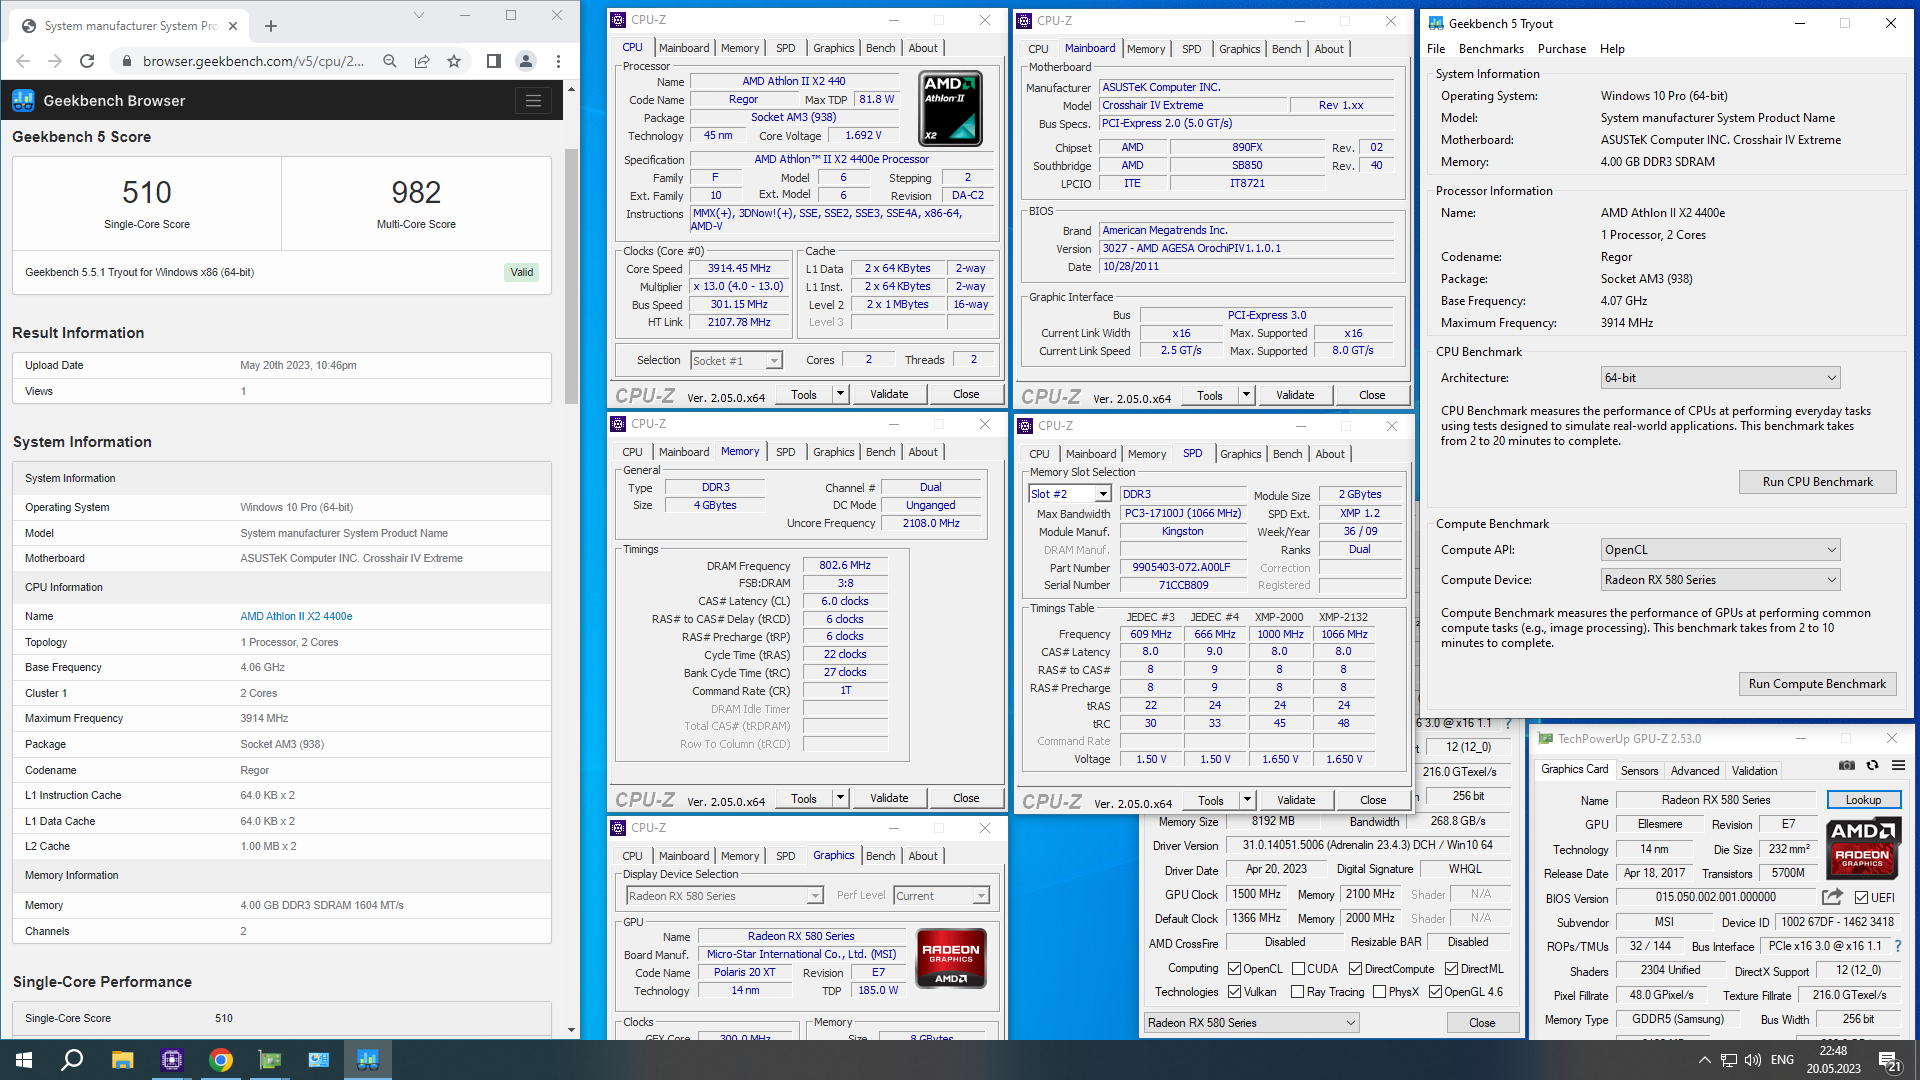Open Windows Start menu
The width and height of the screenshot is (1920, 1080).
tap(24, 1060)
